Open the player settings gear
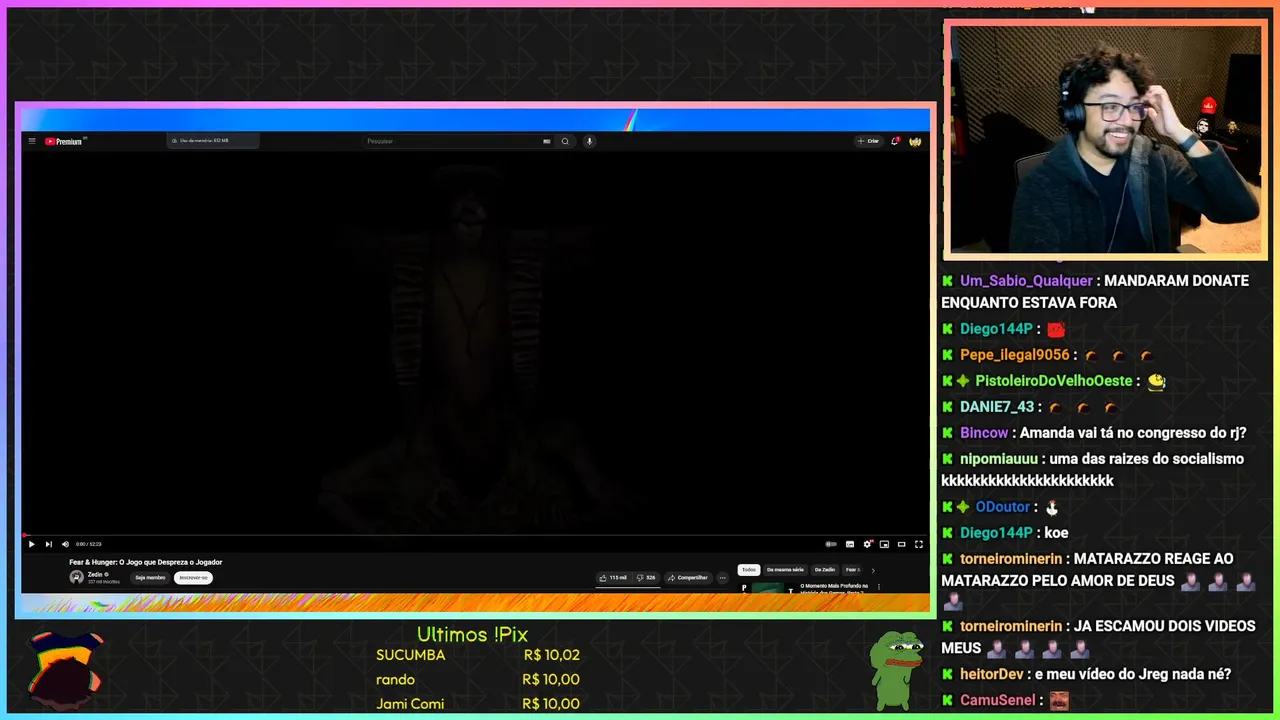Image resolution: width=1280 pixels, height=720 pixels. point(867,544)
